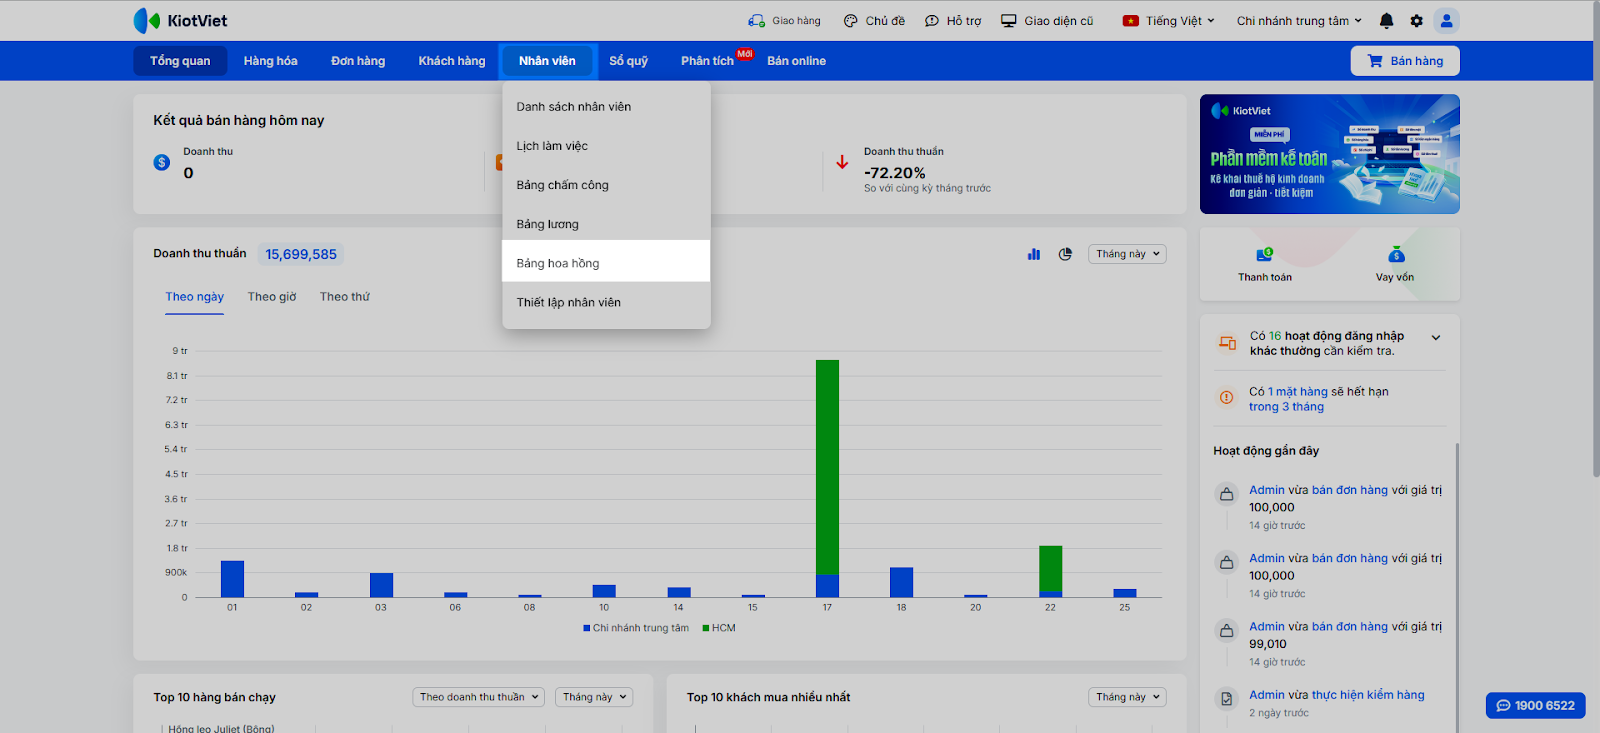
Task: Click the KiotViet logo
Action: pyautogui.click(x=181, y=21)
